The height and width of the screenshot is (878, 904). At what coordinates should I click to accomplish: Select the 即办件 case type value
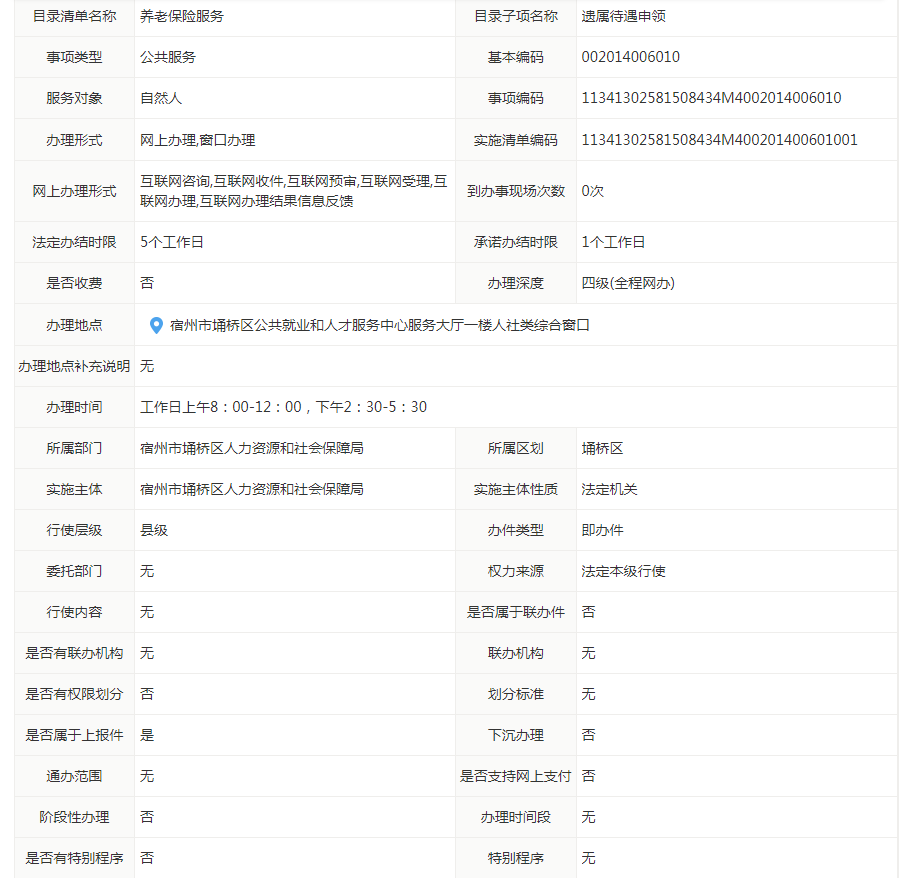point(602,530)
